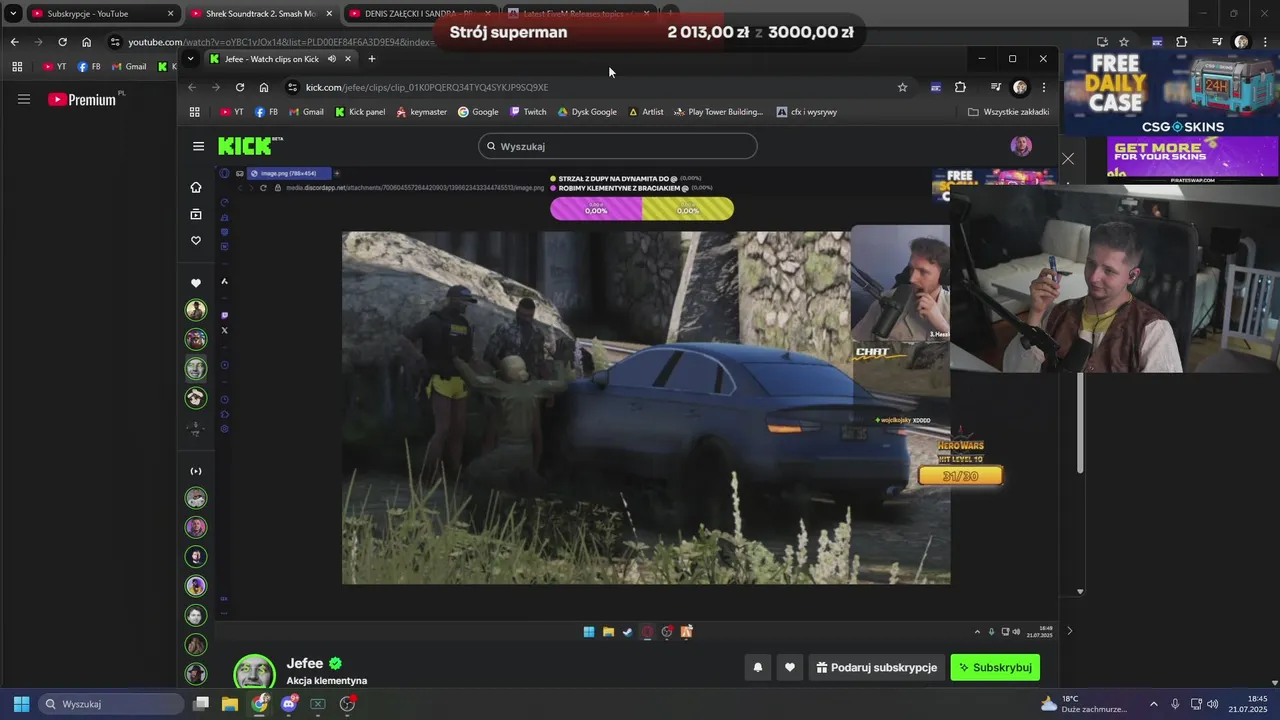Go to Kick Home via sidebar house icon
1280x720 pixels.
point(196,187)
